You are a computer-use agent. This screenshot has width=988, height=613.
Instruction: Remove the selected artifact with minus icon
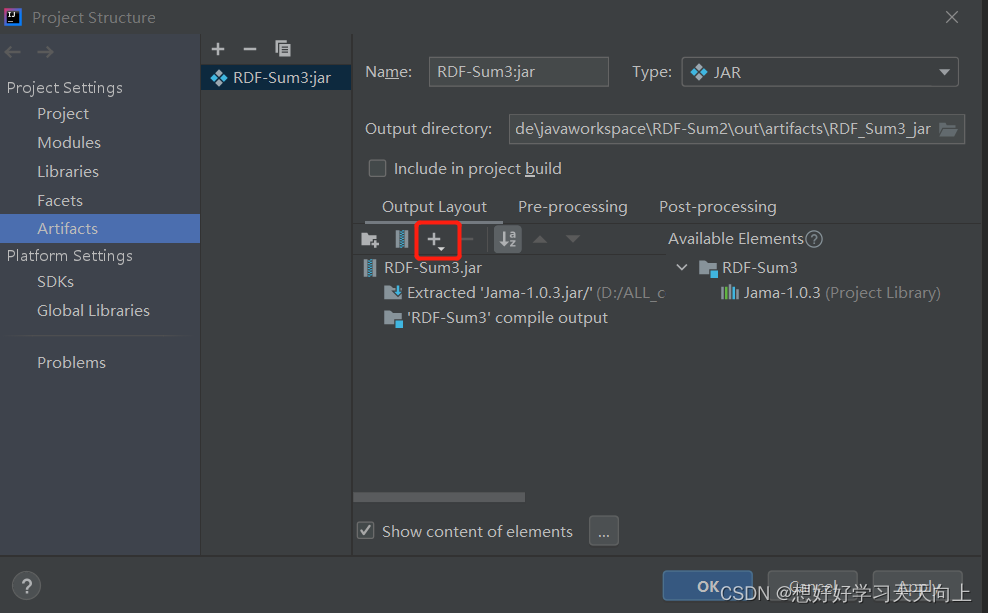(x=250, y=49)
